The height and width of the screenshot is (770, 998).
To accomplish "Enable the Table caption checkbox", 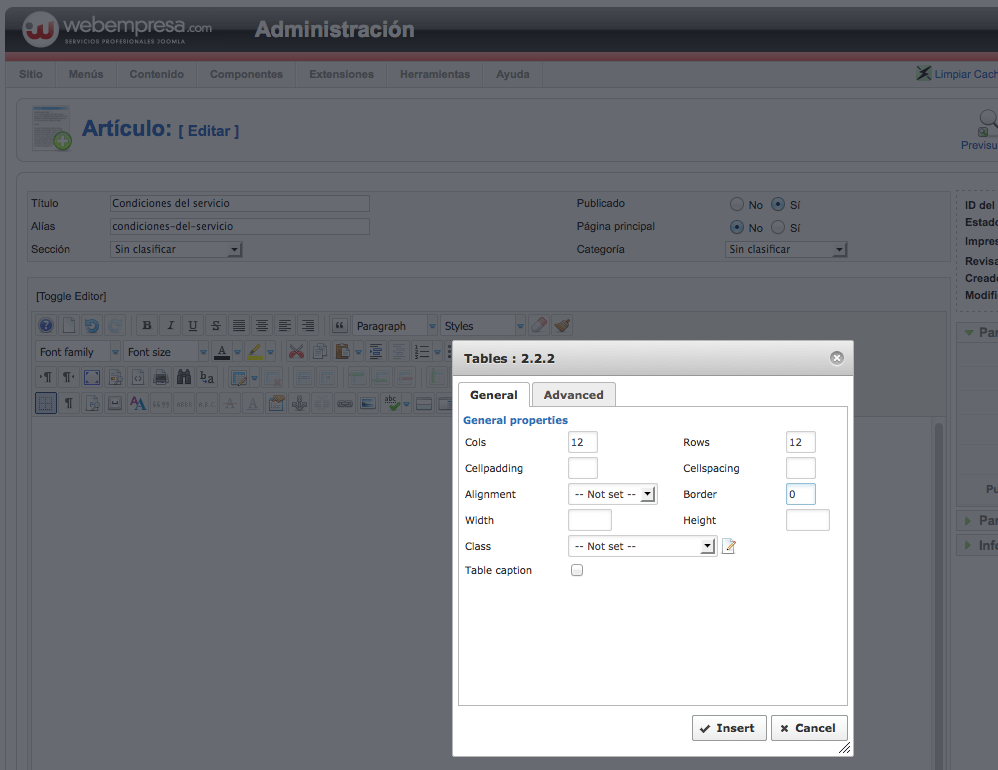I will 577,570.
